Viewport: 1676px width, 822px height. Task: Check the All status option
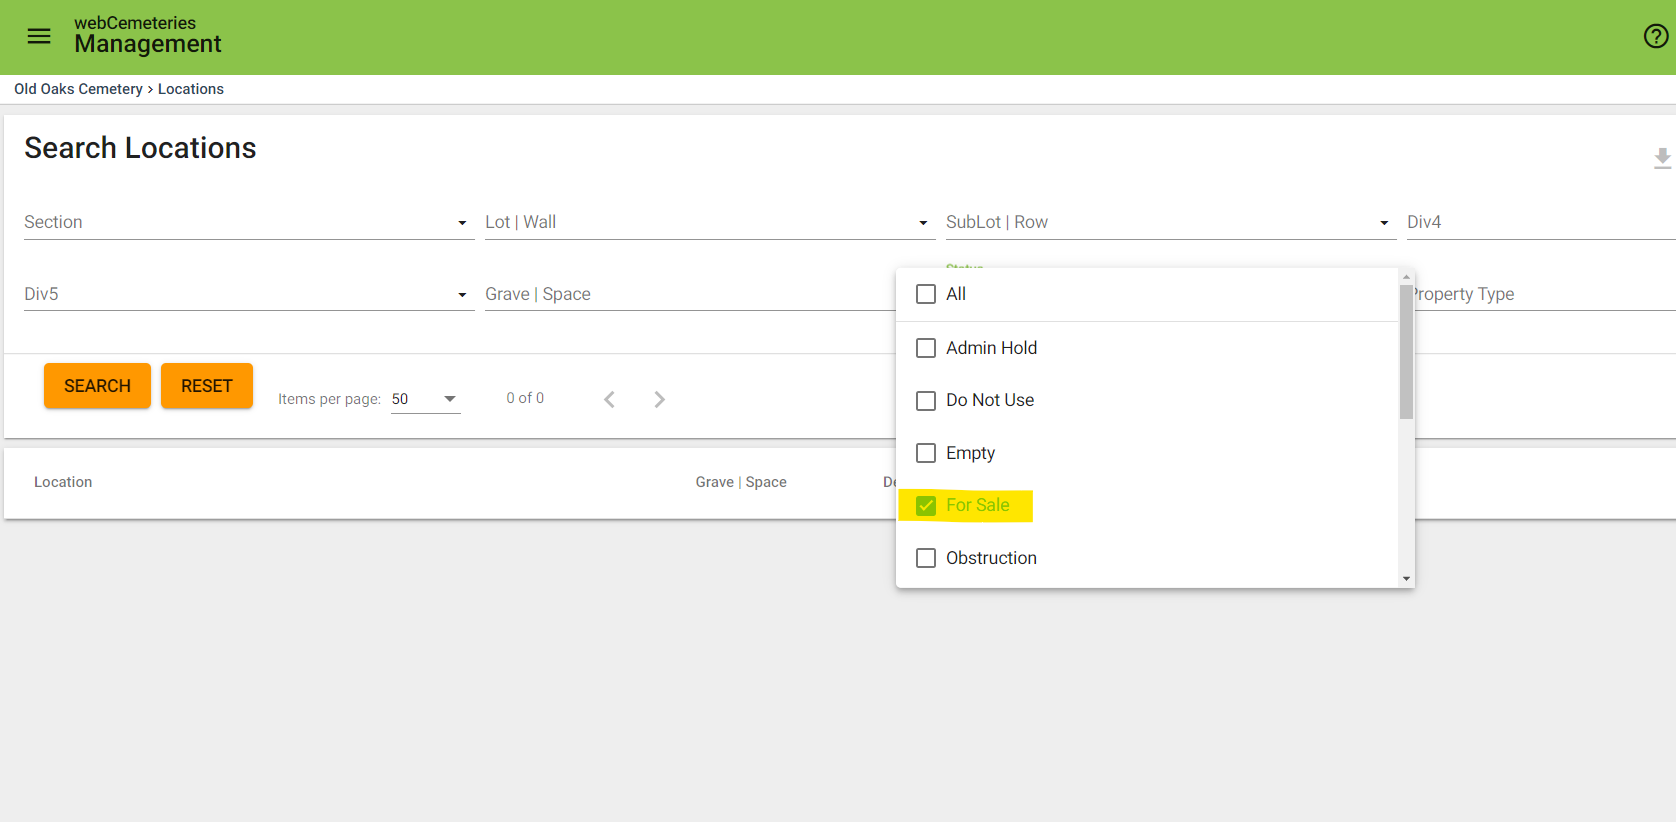pyautogui.click(x=926, y=294)
